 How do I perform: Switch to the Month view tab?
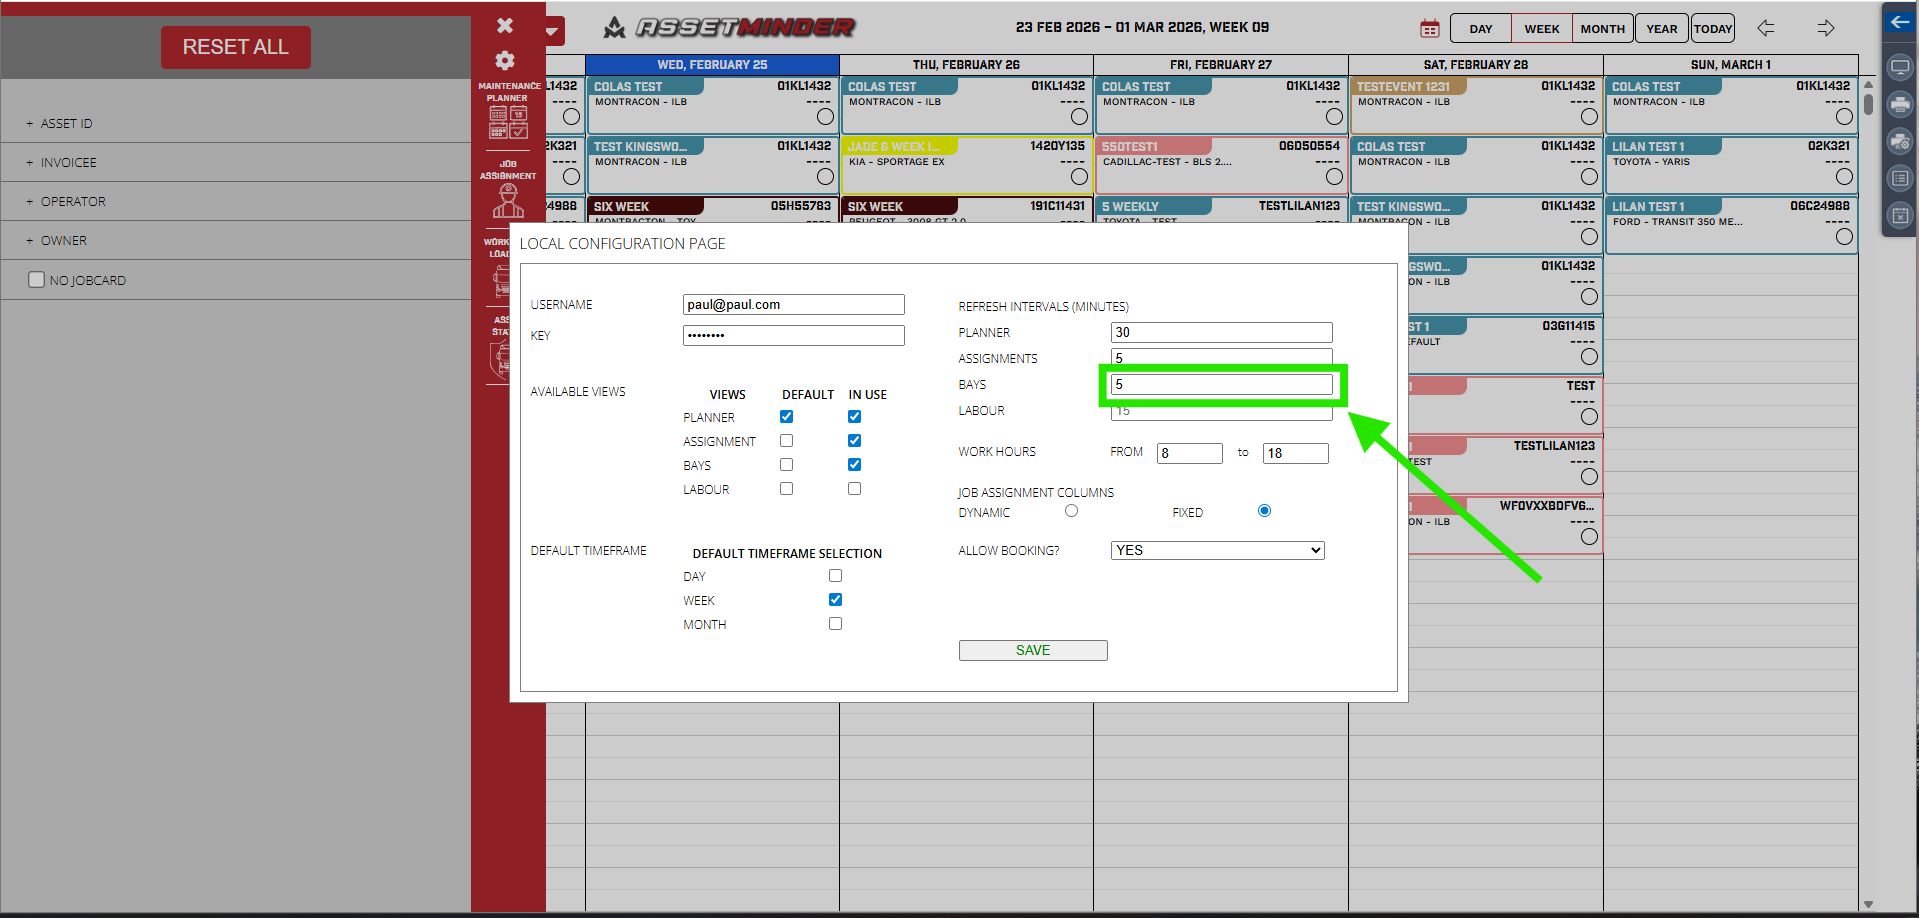click(1602, 29)
